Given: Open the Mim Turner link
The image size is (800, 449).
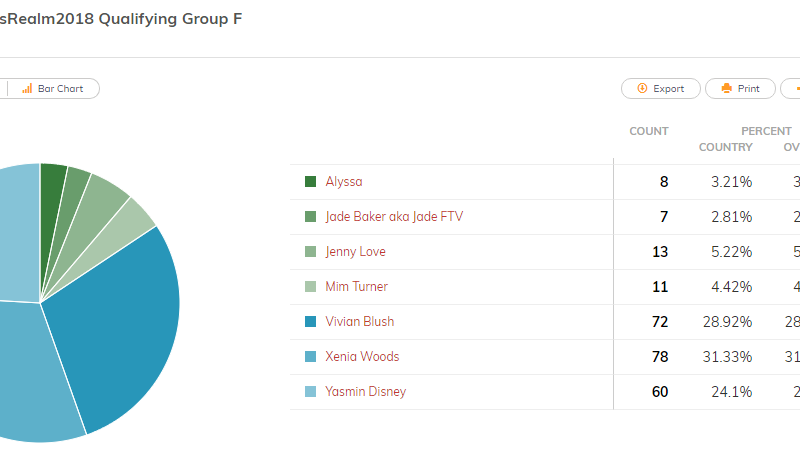Looking at the screenshot, I should click(x=357, y=287).
